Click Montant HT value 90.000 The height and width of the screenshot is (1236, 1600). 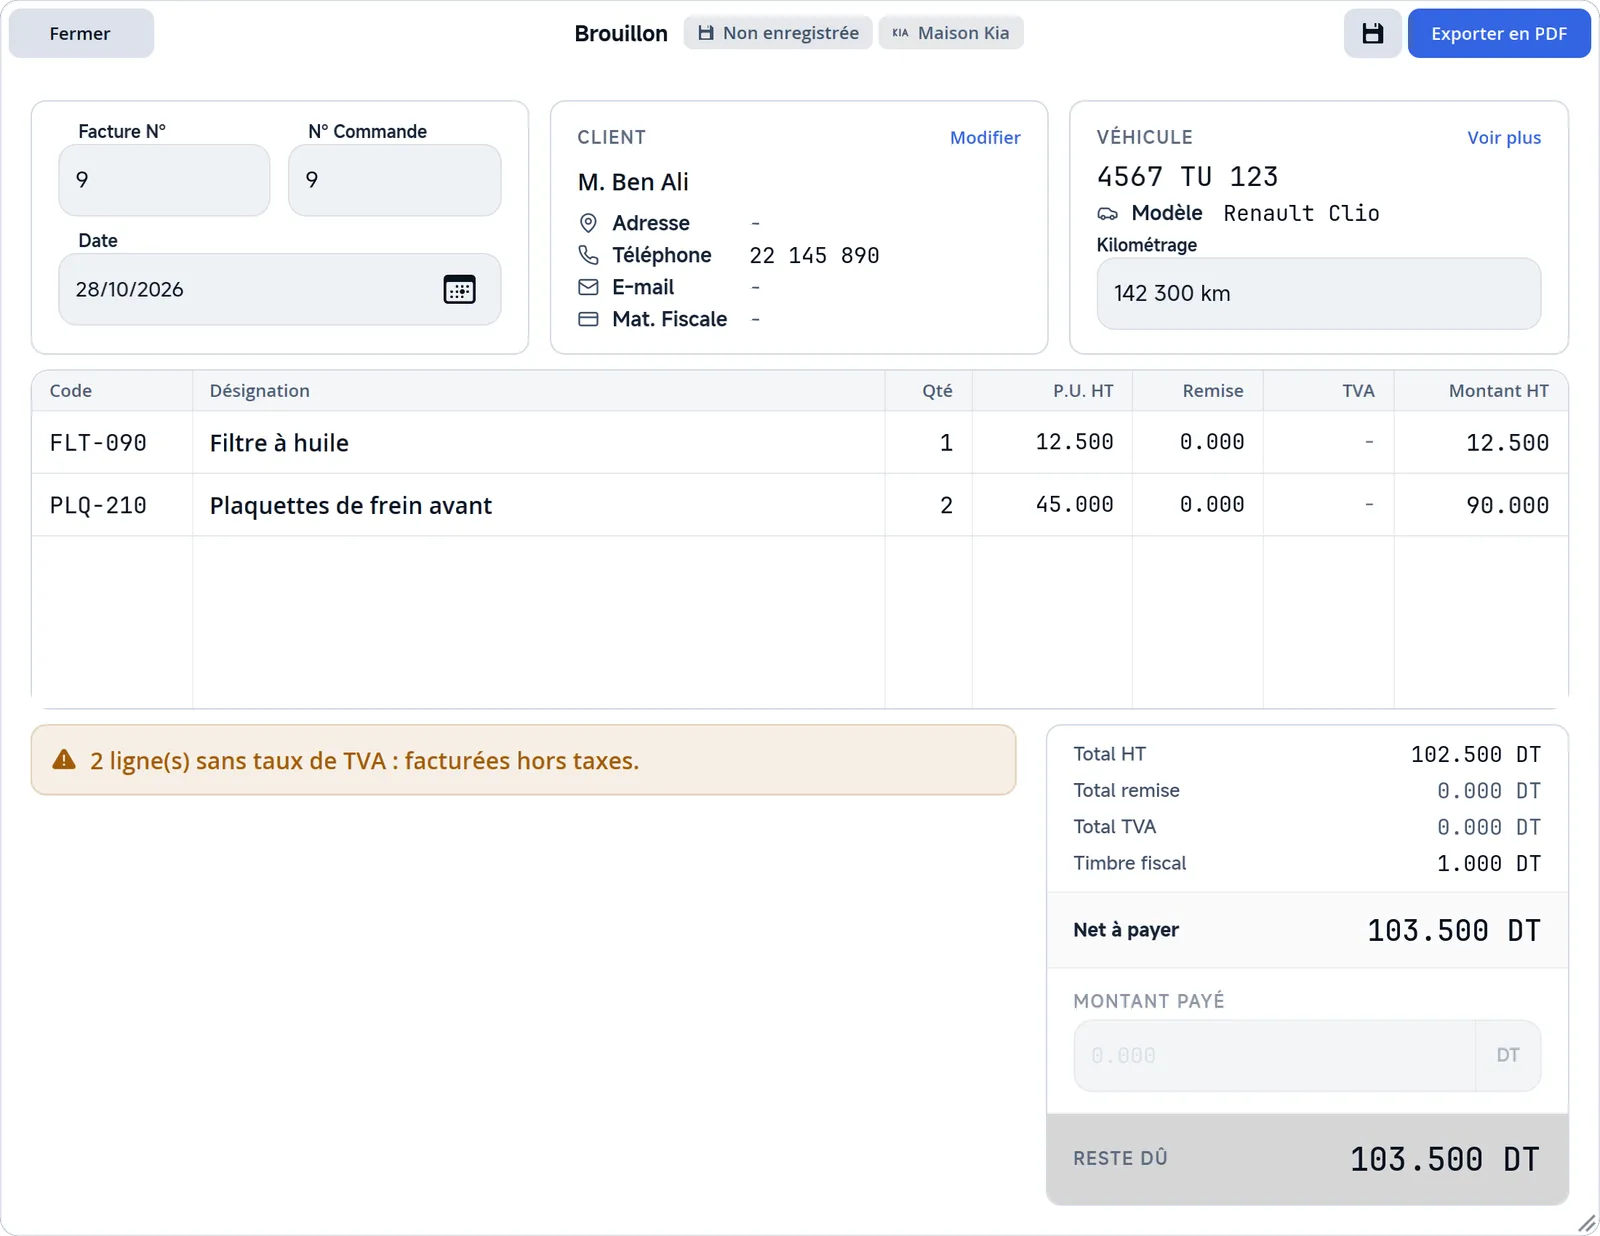1507,506
